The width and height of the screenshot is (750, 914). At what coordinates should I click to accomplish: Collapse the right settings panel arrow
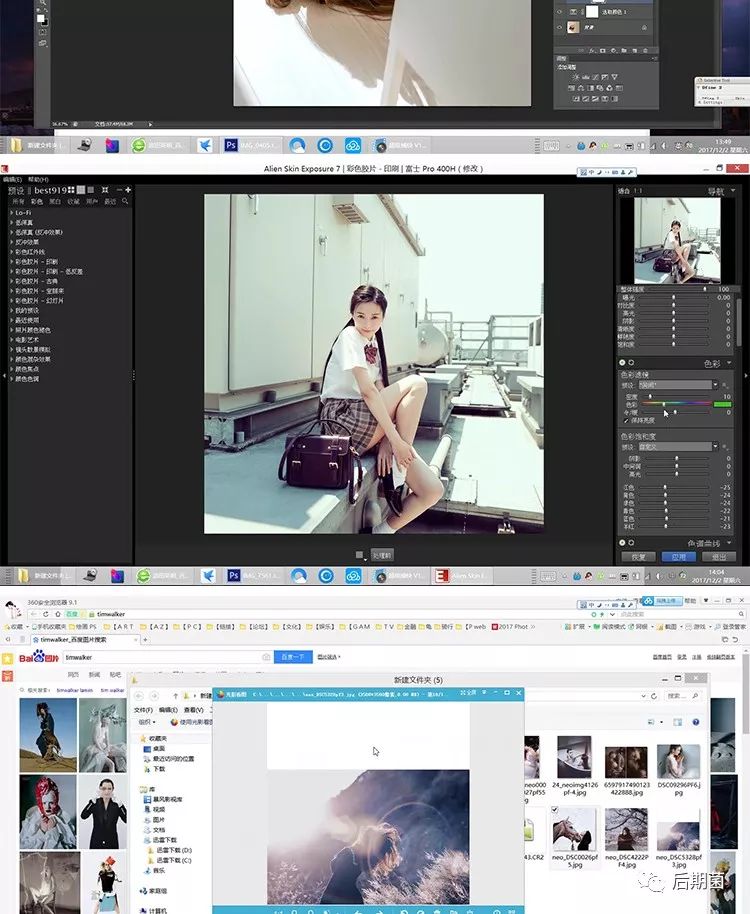point(746,376)
